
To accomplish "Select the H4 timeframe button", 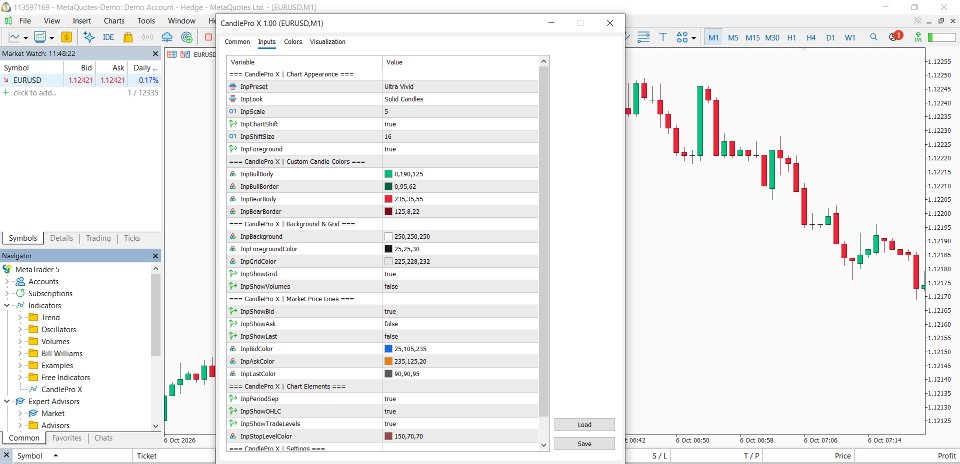I will pyautogui.click(x=811, y=37).
